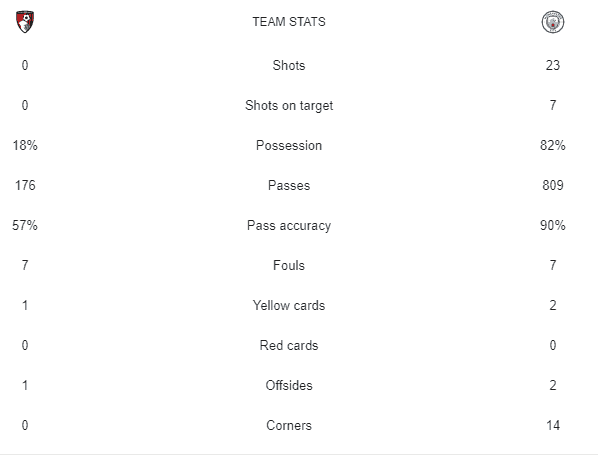Select the 176 passes value

(x=25, y=185)
